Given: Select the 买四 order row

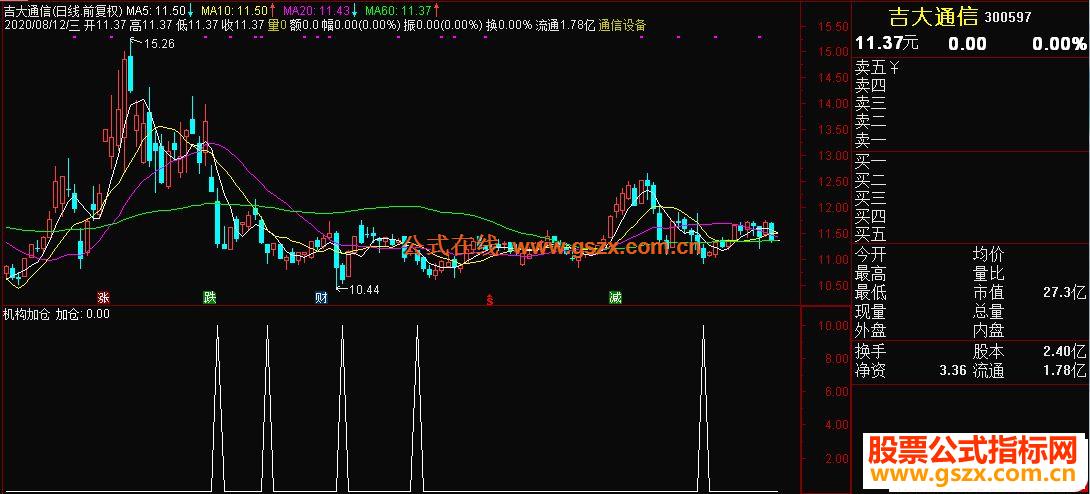Looking at the screenshot, I should point(970,216).
